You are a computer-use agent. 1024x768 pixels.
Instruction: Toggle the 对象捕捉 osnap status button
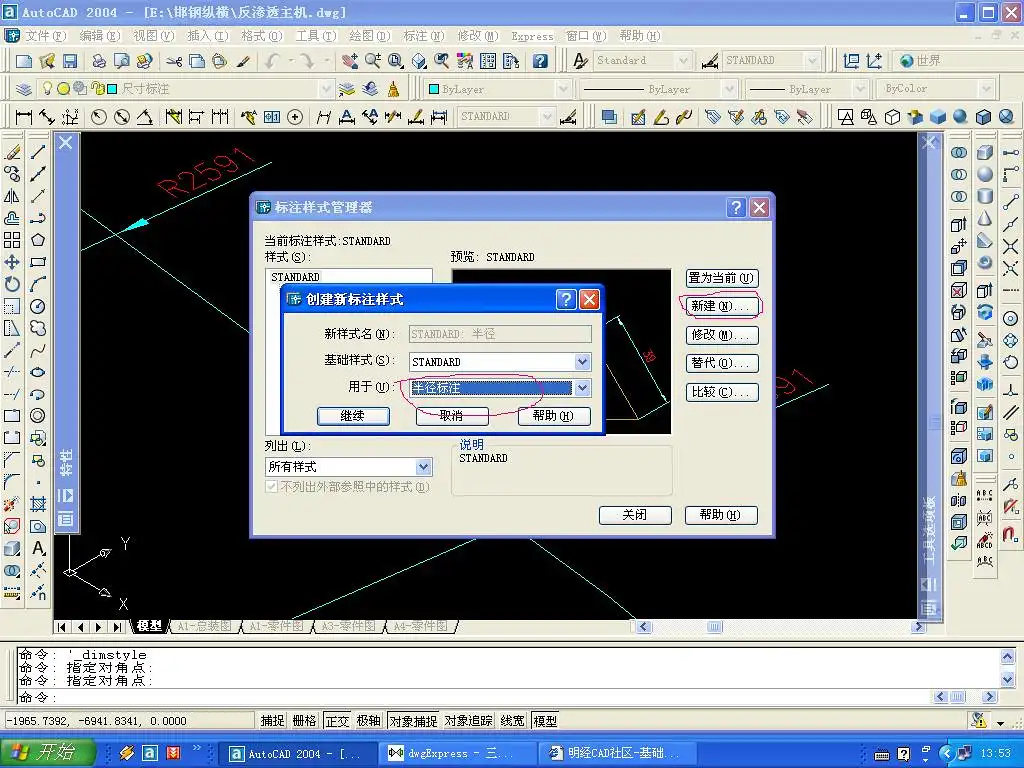(413, 721)
